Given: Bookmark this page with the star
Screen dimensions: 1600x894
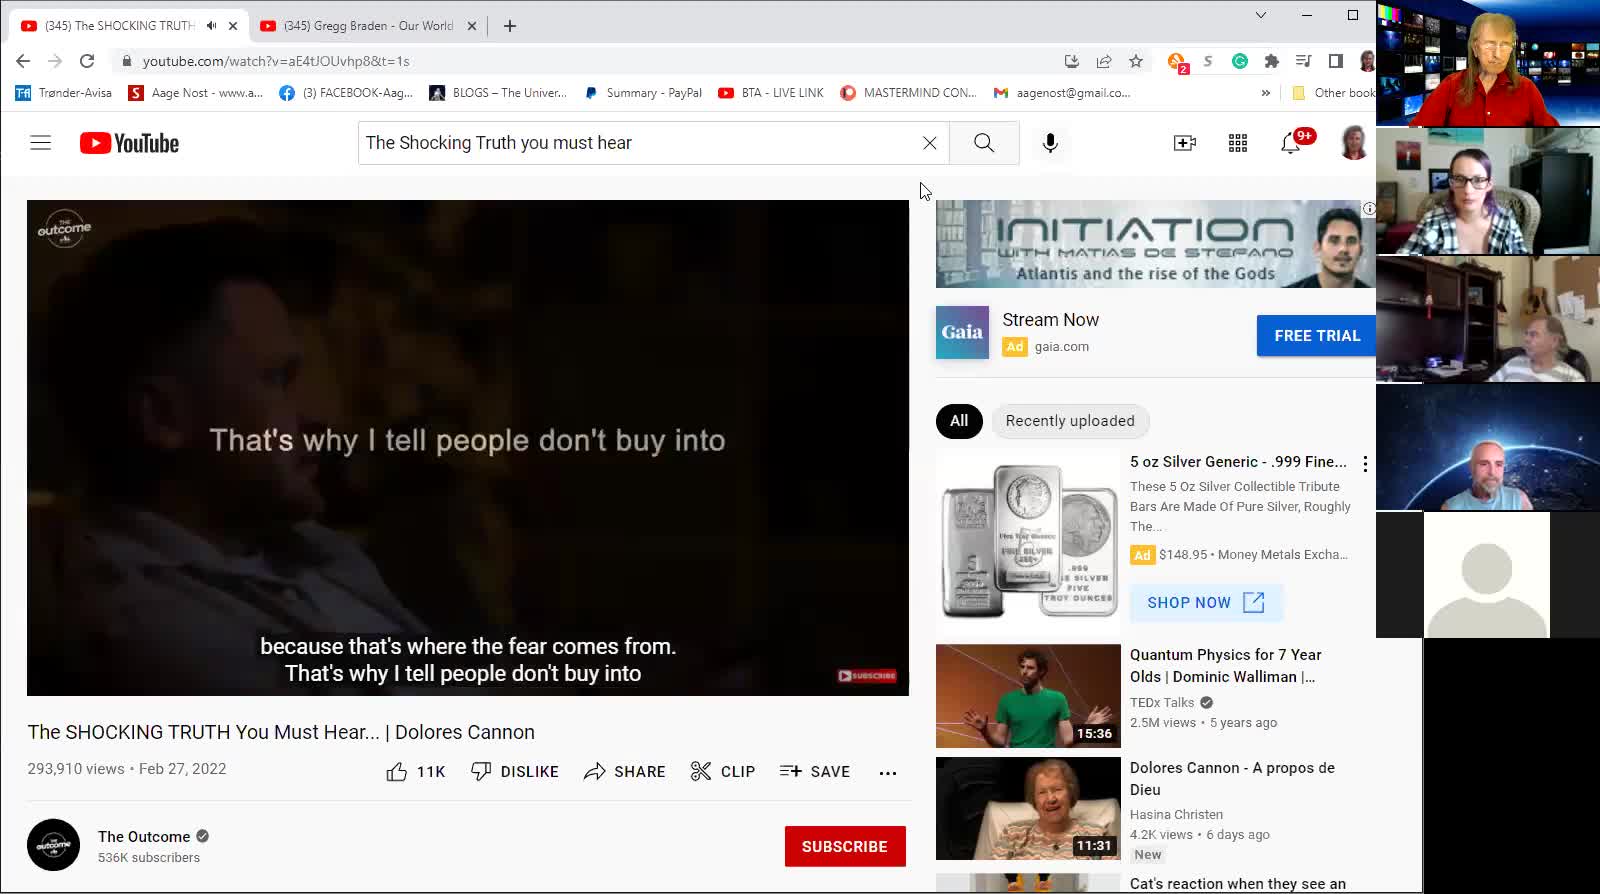Looking at the screenshot, I should [x=1136, y=61].
